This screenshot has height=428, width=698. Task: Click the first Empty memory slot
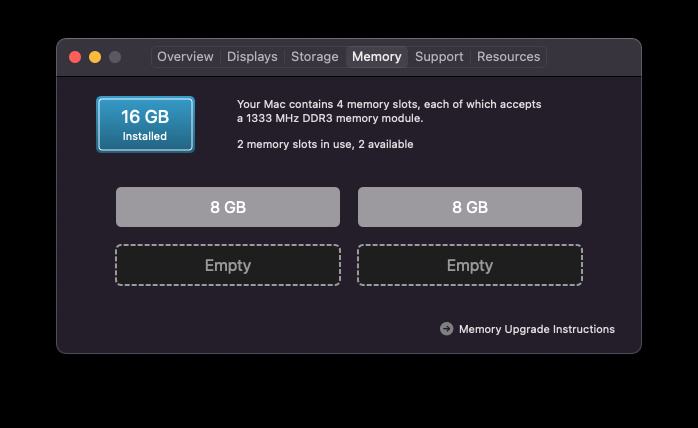pos(228,265)
